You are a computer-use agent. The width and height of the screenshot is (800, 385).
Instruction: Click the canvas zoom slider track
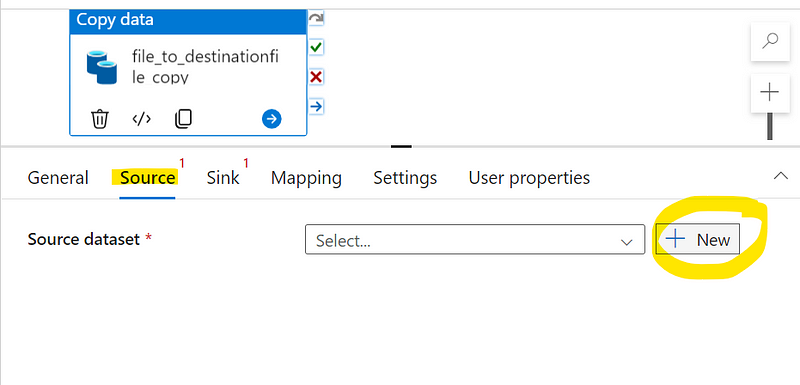[x=769, y=126]
